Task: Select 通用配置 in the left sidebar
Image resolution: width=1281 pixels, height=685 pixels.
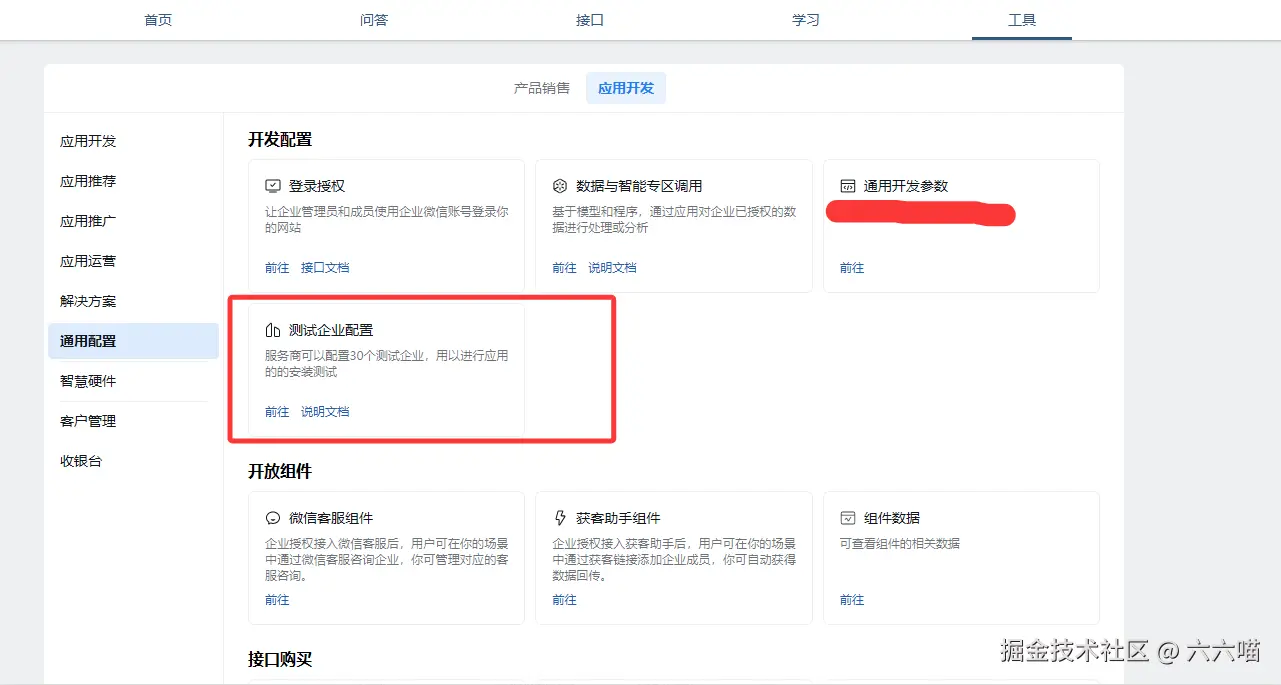Action: tap(133, 341)
